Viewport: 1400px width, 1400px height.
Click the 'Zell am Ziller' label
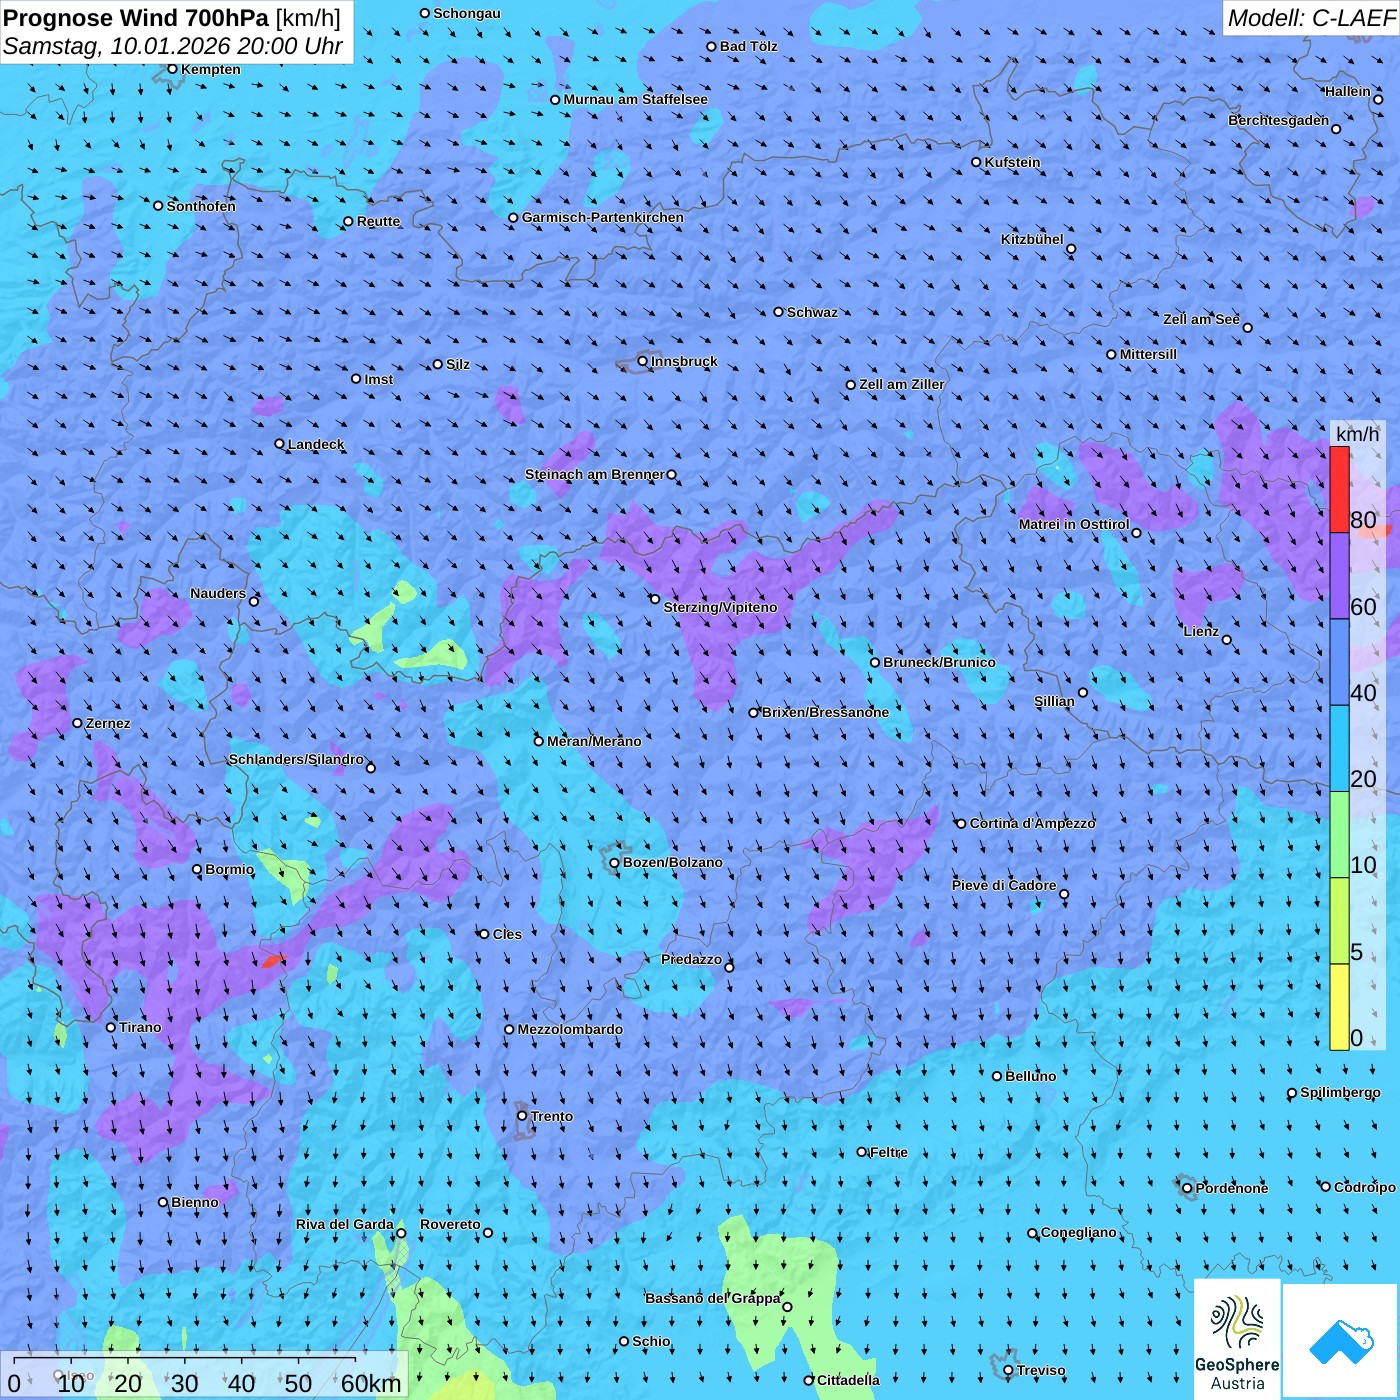coord(902,384)
